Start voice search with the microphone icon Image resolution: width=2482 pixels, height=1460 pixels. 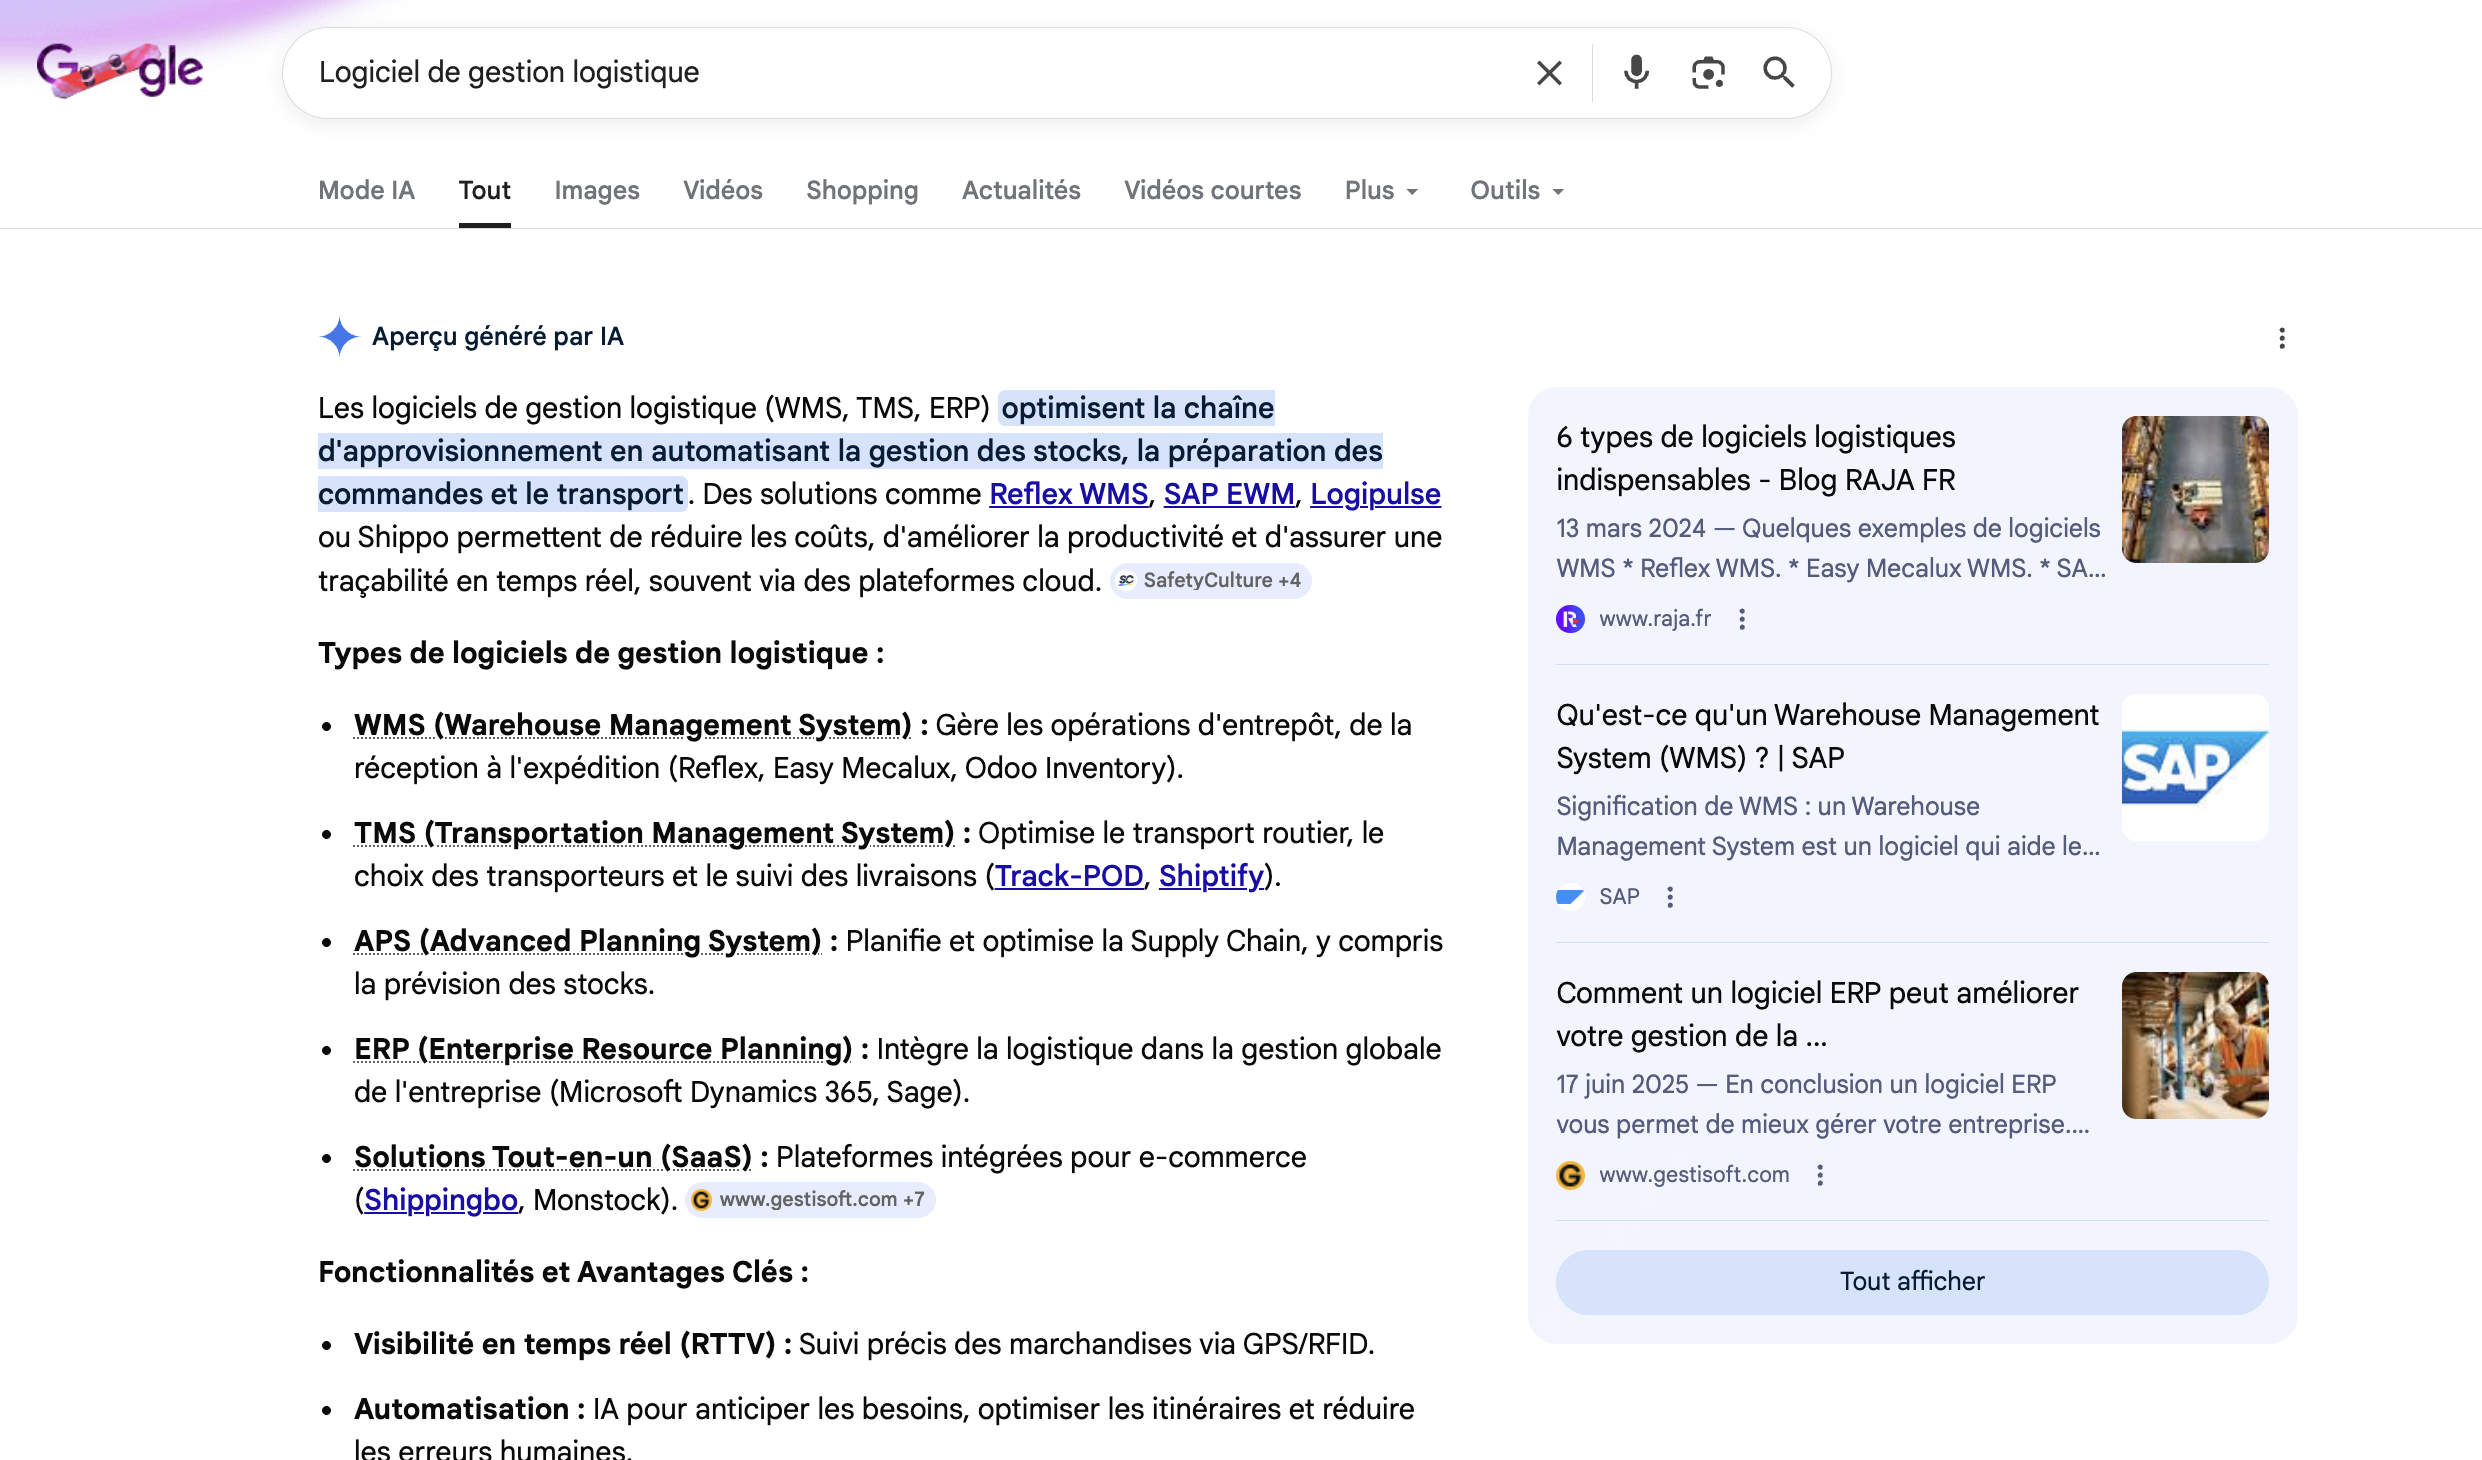pos(1636,73)
